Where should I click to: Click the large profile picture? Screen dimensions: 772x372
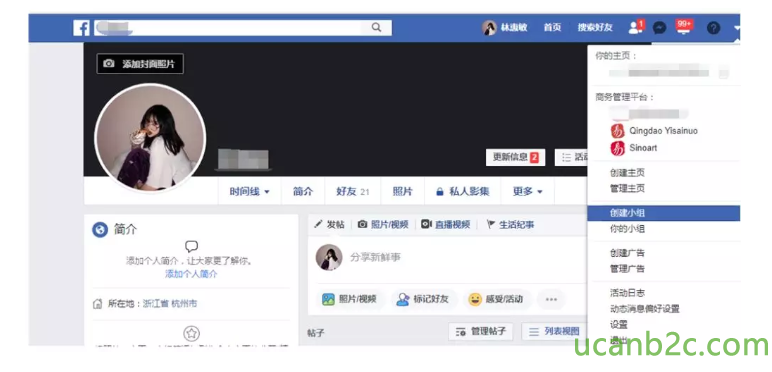[150, 137]
